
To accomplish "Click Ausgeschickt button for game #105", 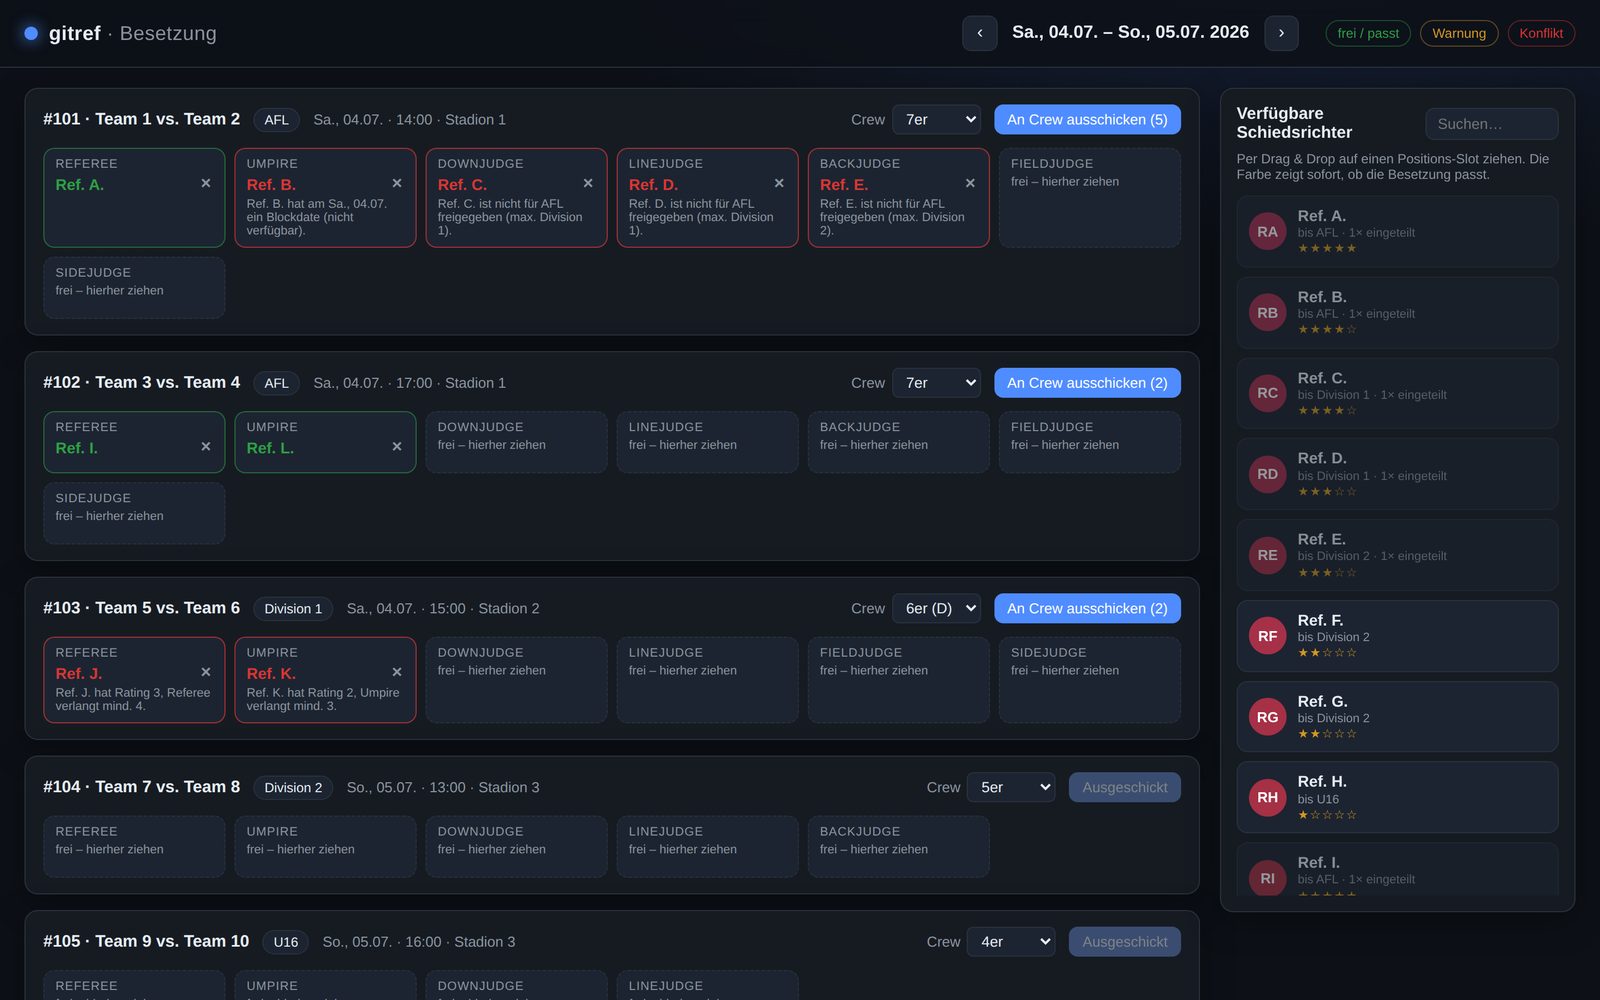I will 1124,942.
